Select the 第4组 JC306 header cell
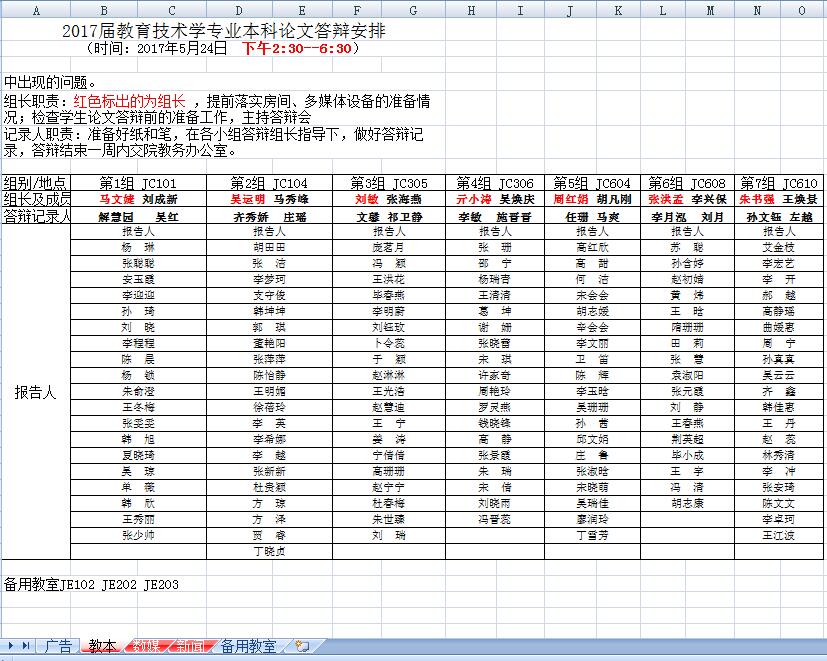This screenshot has width=827, height=661. (x=495, y=183)
